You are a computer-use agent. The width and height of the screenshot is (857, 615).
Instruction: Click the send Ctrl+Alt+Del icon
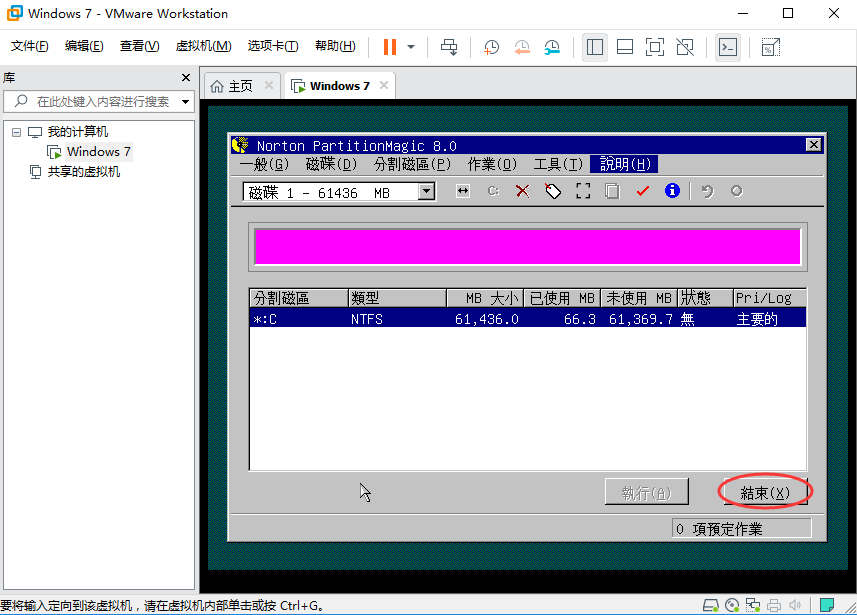449,47
